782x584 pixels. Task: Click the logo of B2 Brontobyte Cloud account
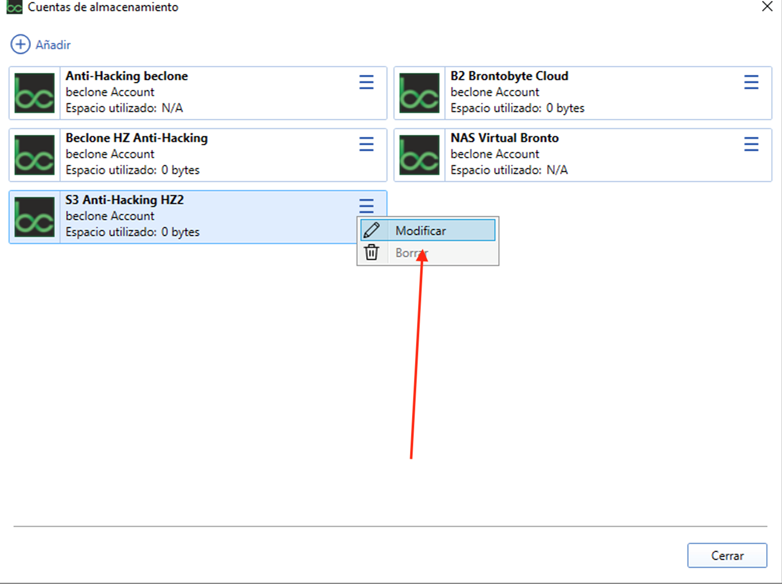point(419,93)
